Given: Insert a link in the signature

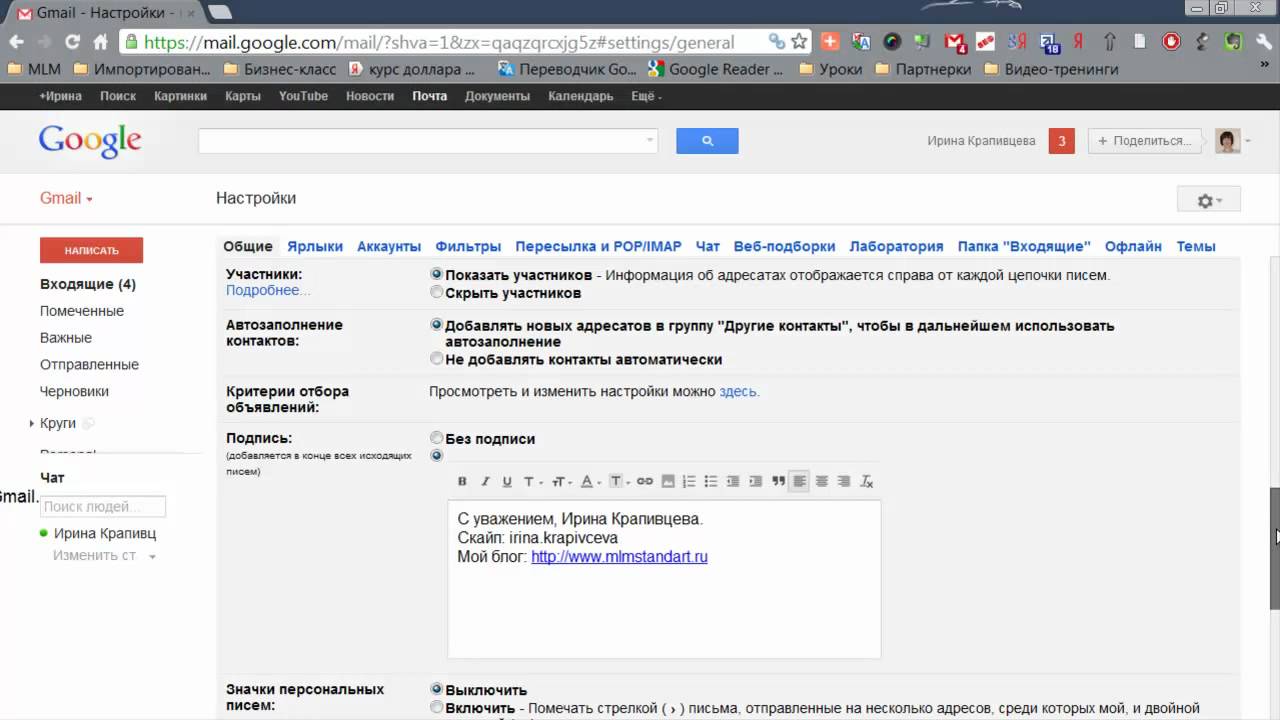Looking at the screenshot, I should pos(645,481).
